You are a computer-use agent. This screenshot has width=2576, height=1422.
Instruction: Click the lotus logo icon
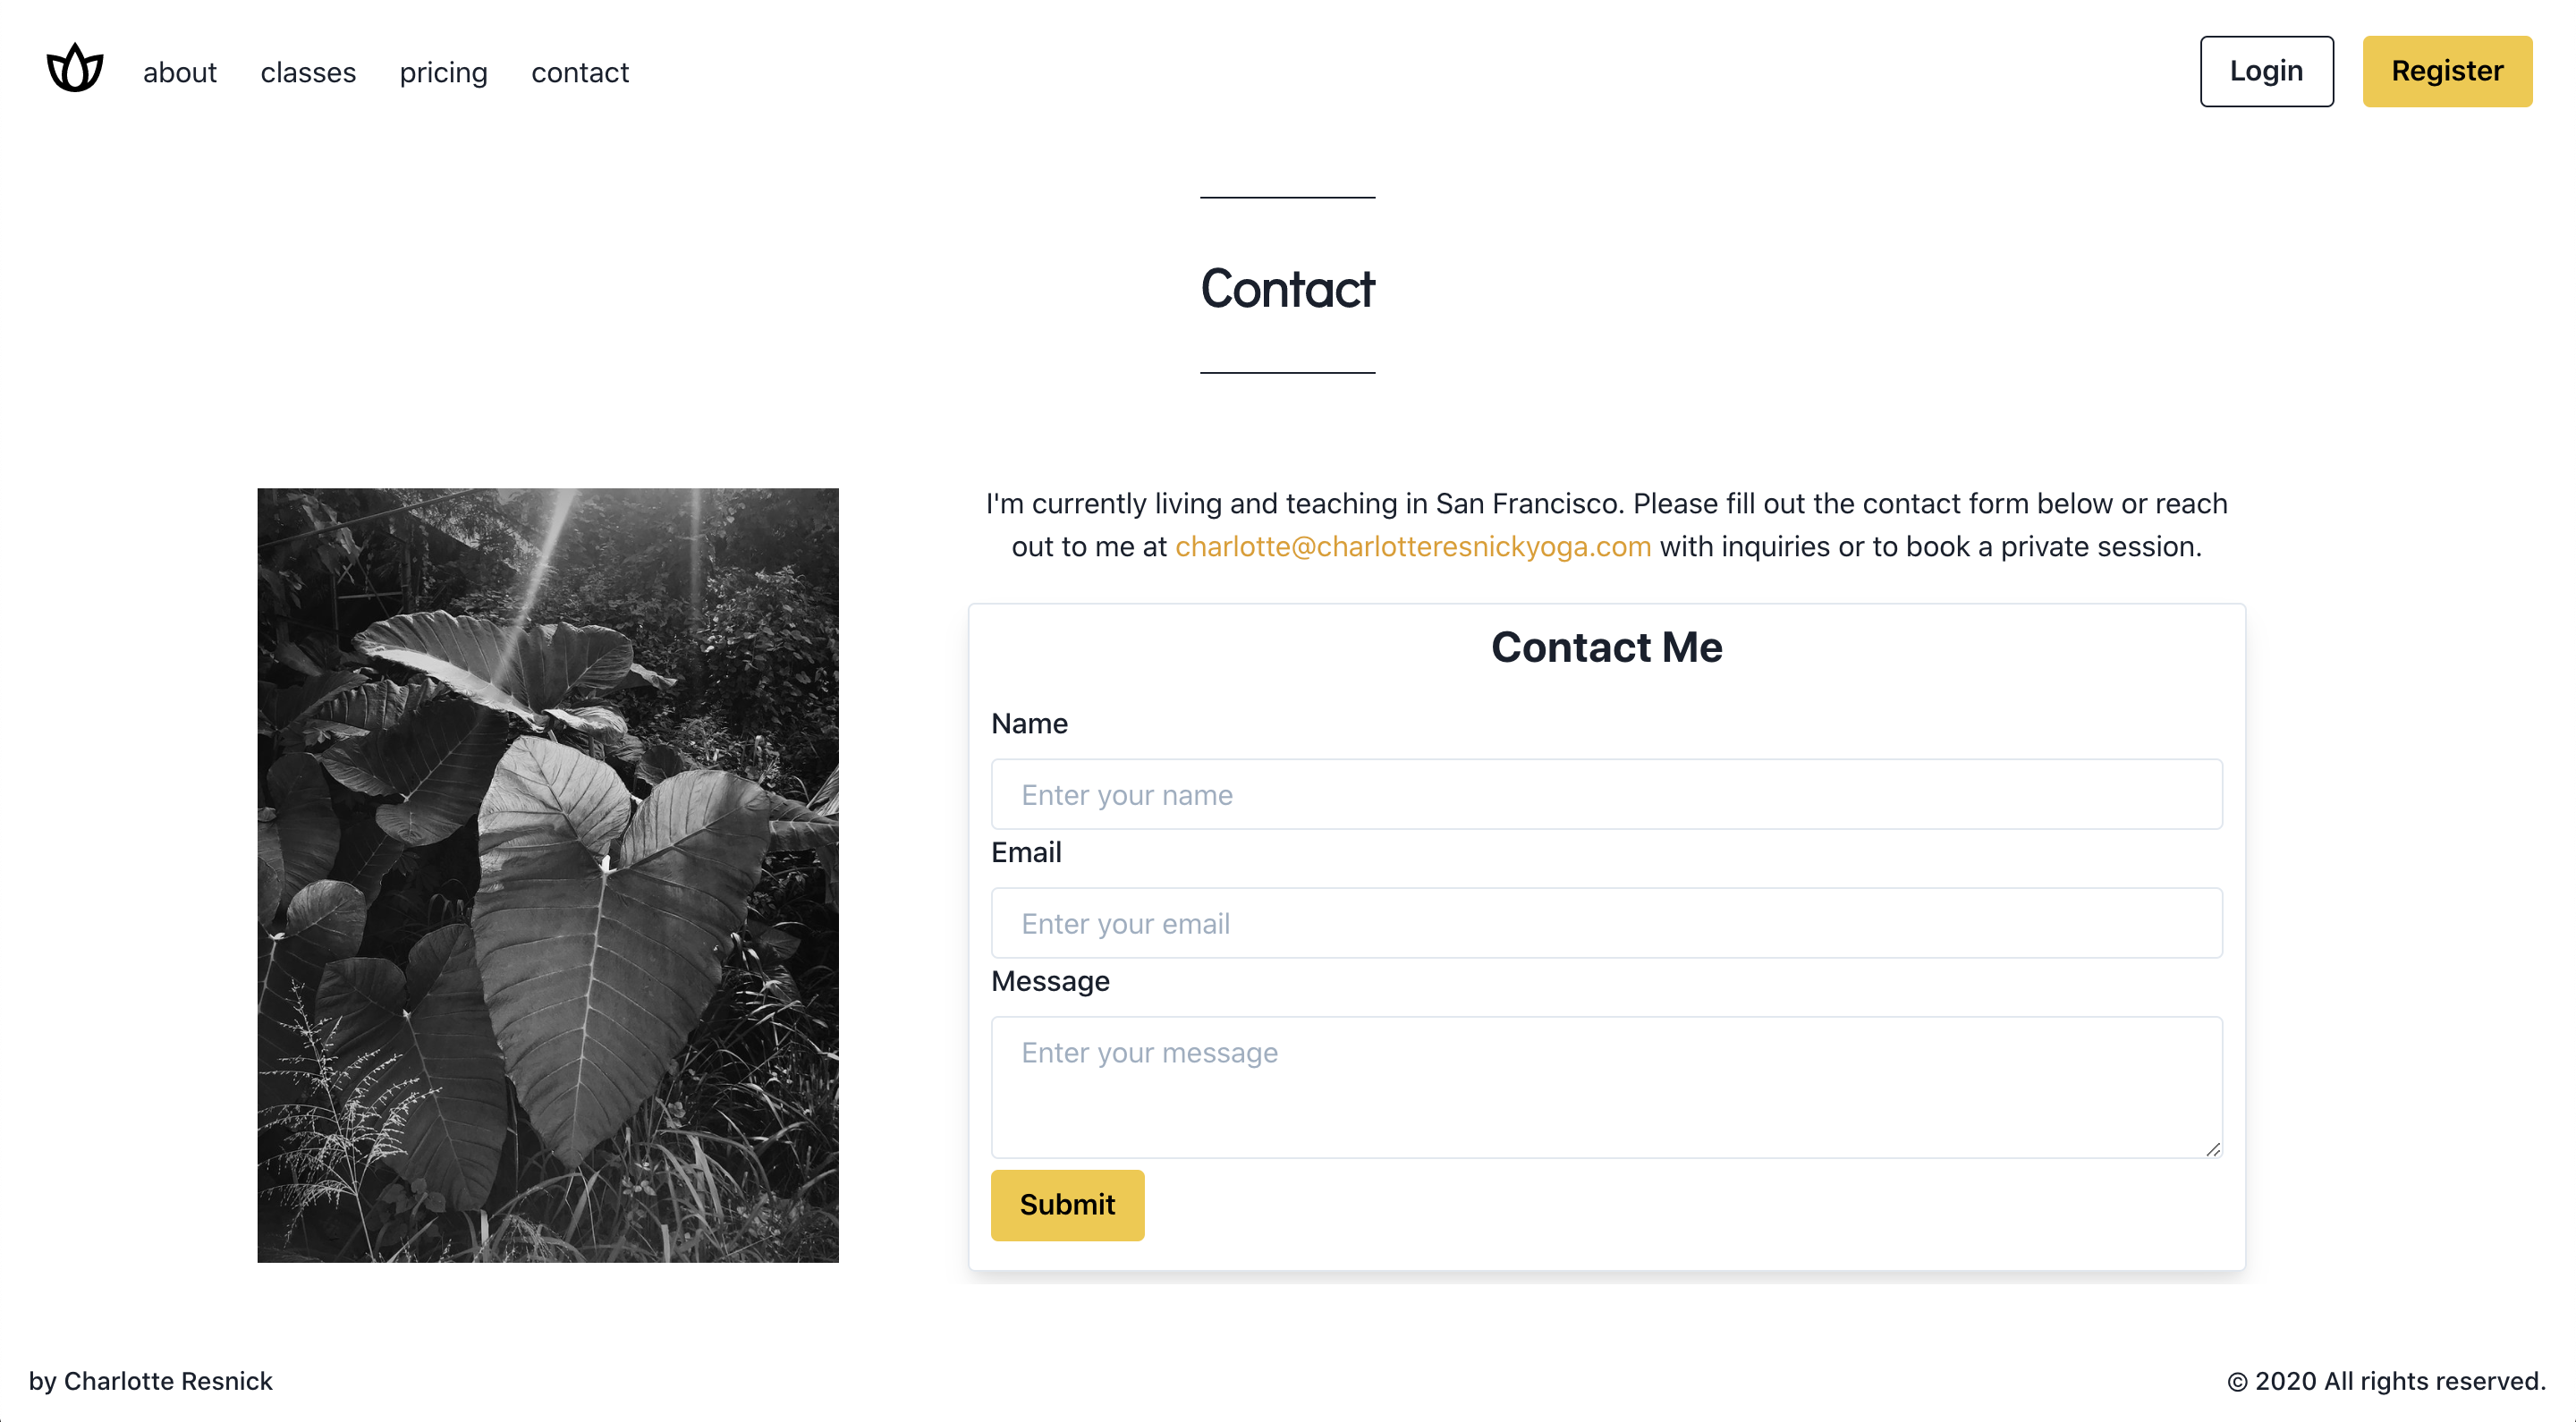pos(75,69)
